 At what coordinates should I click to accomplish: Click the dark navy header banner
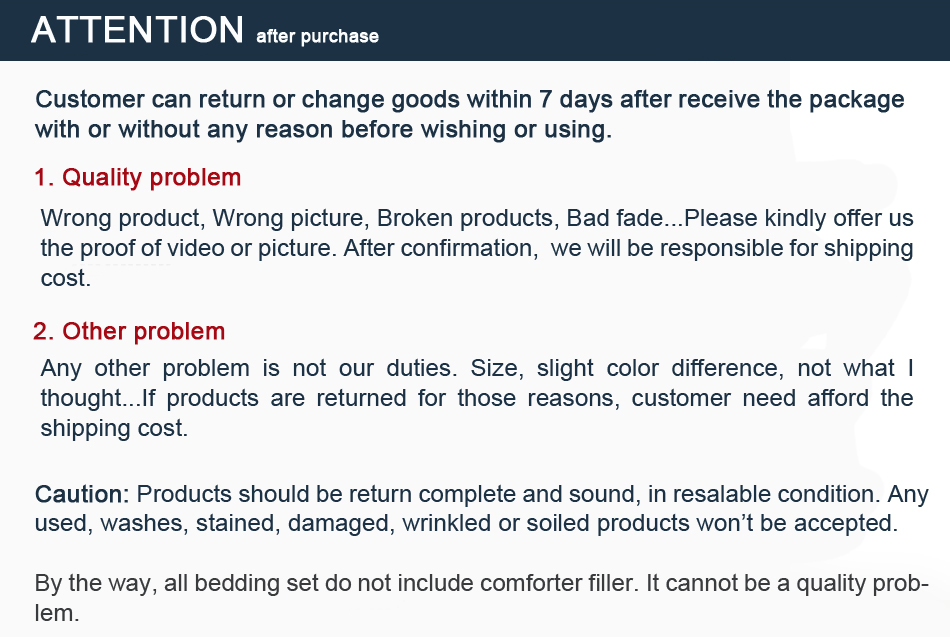point(475,30)
